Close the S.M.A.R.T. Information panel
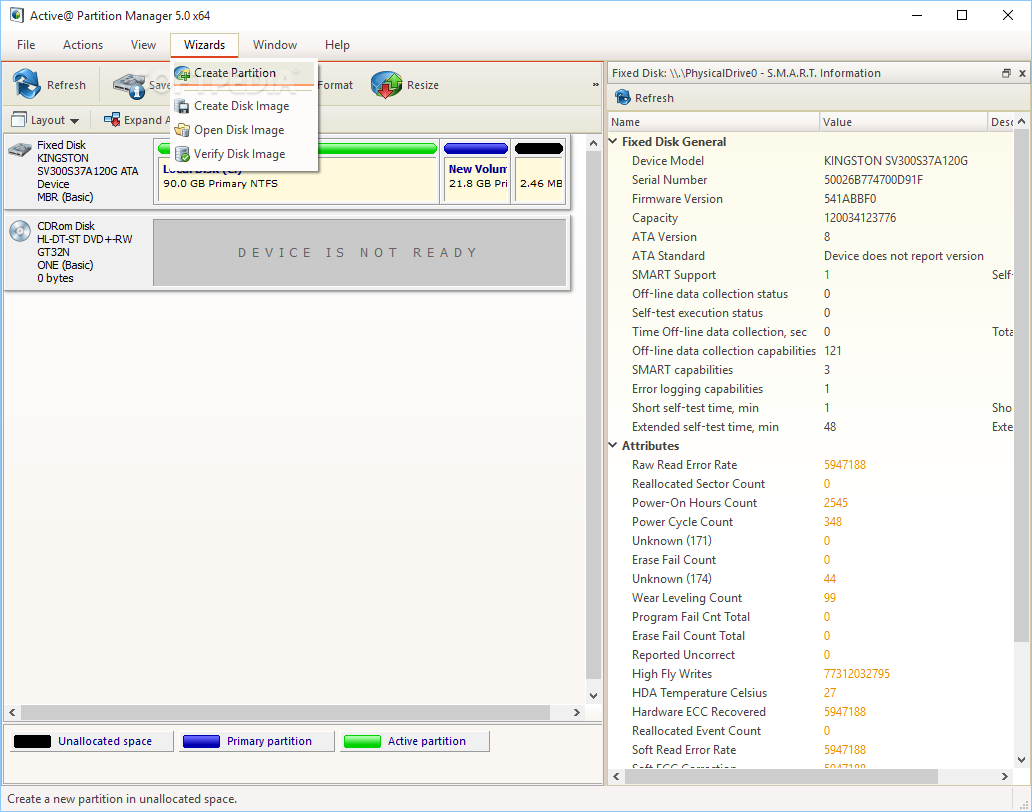The width and height of the screenshot is (1032, 812). [x=1022, y=73]
